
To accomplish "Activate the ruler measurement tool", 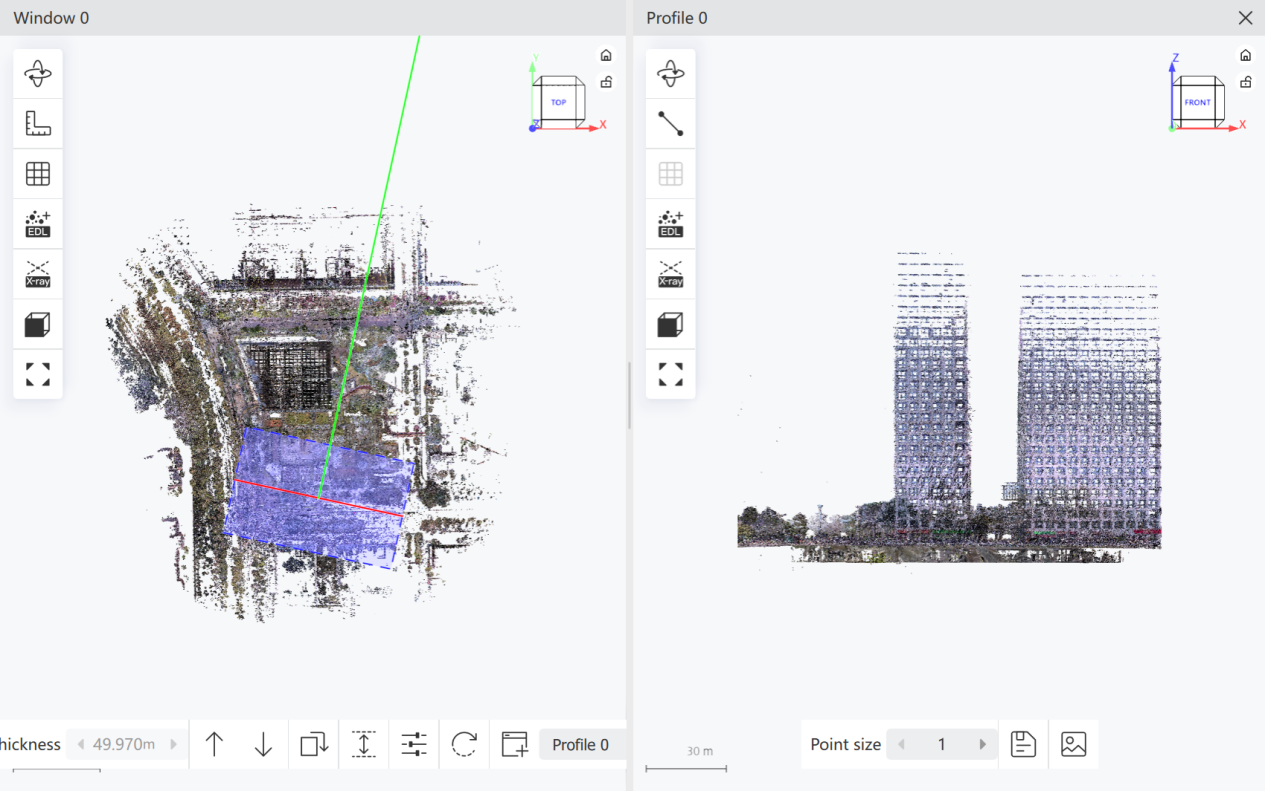I will tap(38, 124).
